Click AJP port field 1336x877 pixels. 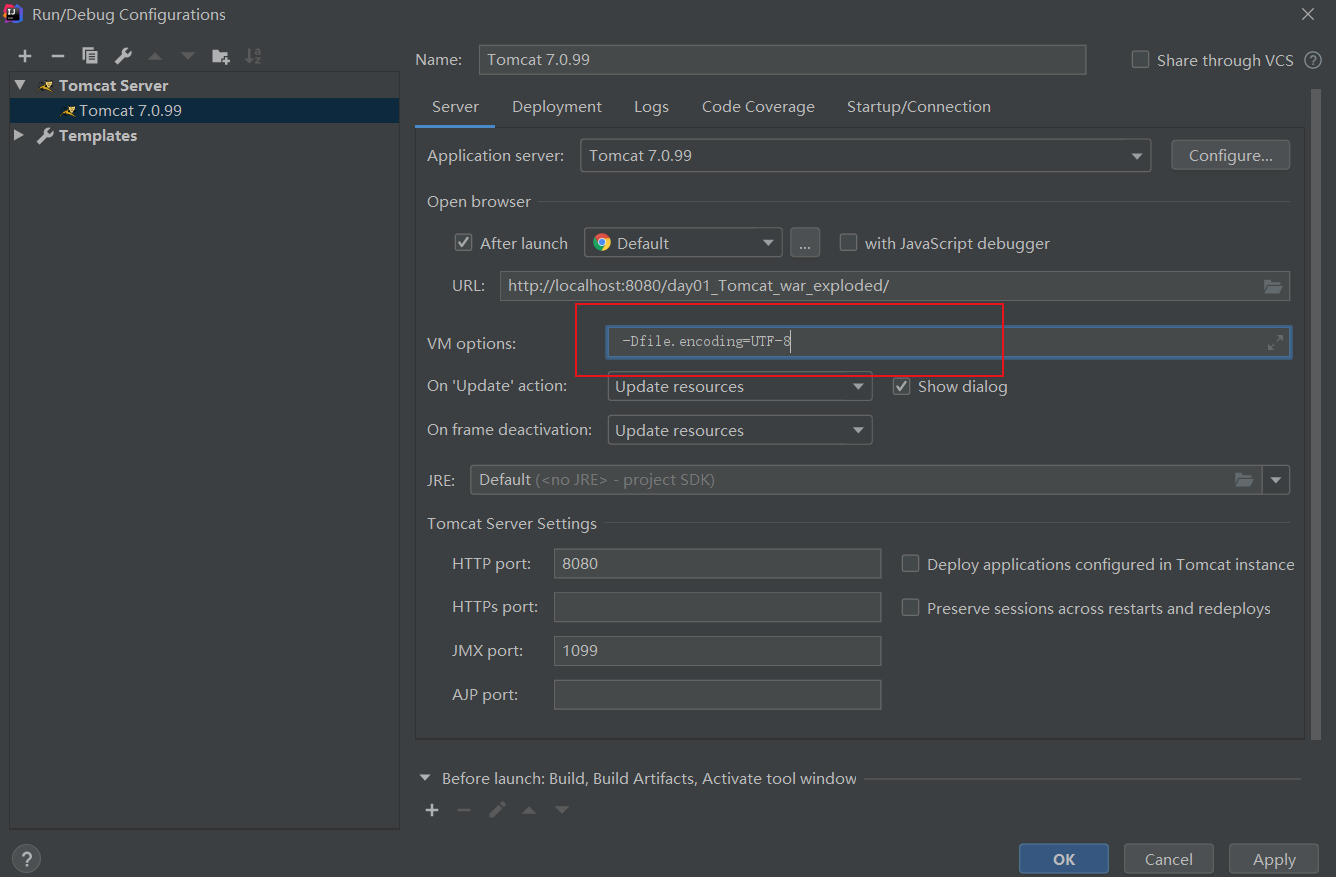(717, 695)
